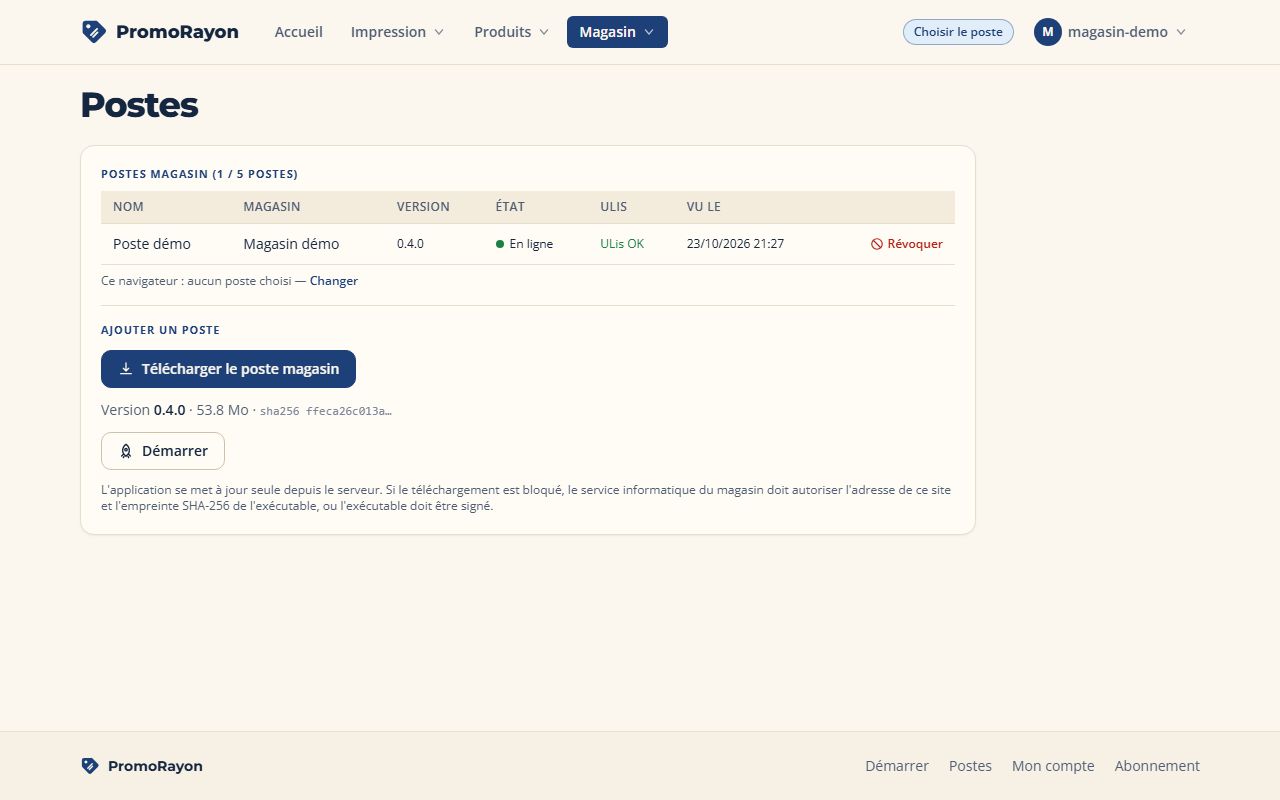Open the Postes link in the footer
Screen dimensions: 1280x800
click(970, 766)
